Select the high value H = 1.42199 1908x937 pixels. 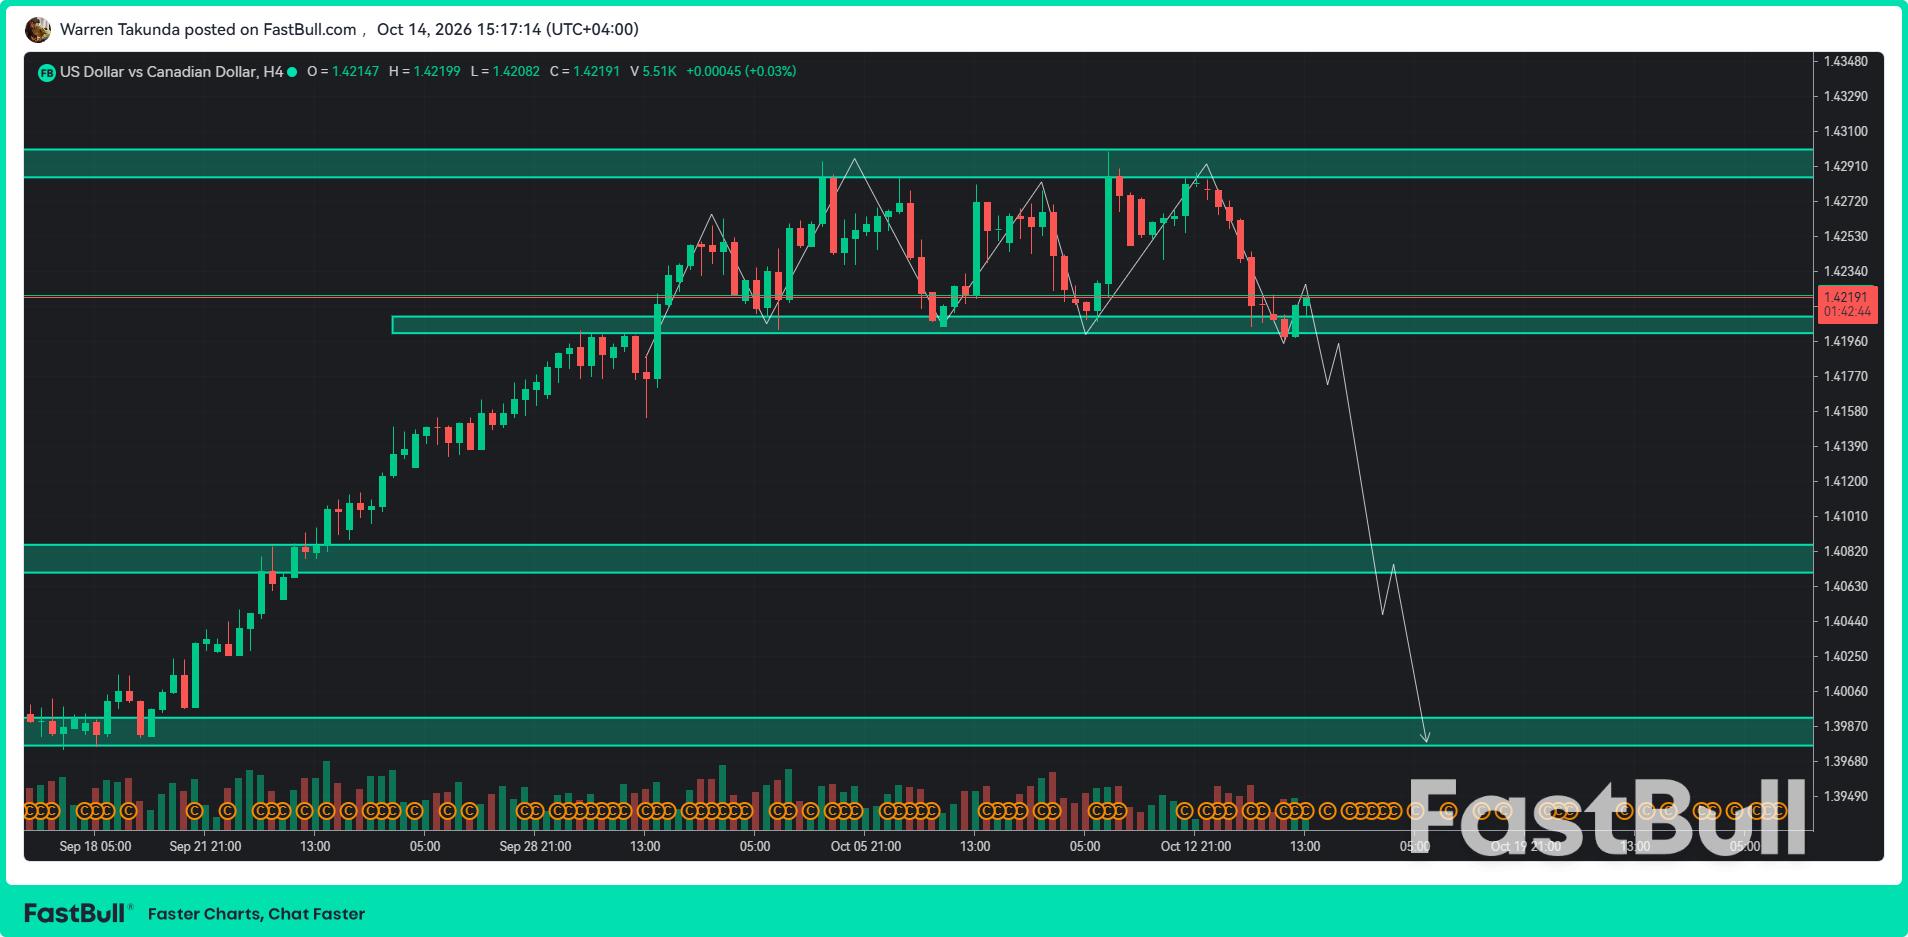tap(425, 72)
